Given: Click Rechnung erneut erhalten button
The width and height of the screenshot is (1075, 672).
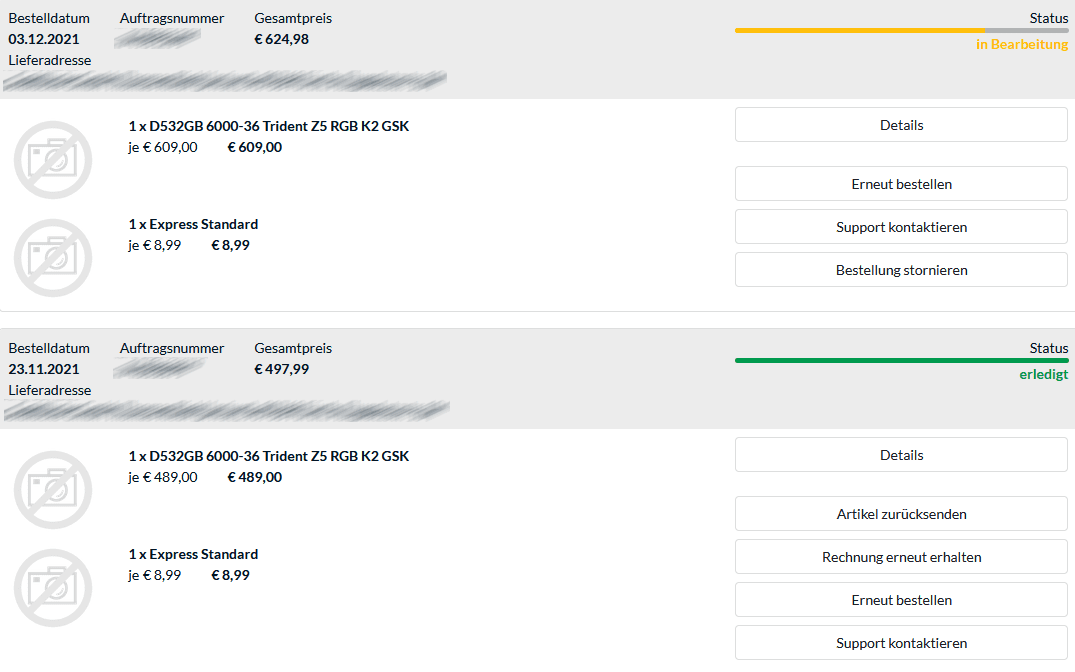Looking at the screenshot, I should coord(901,557).
